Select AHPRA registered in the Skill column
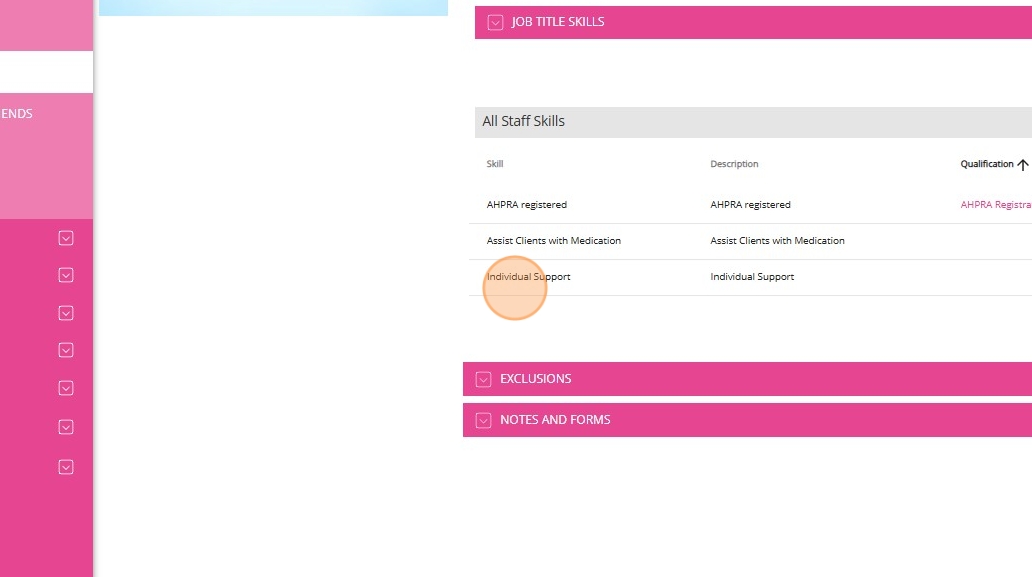Viewport: 1032px width, 577px height. point(527,205)
